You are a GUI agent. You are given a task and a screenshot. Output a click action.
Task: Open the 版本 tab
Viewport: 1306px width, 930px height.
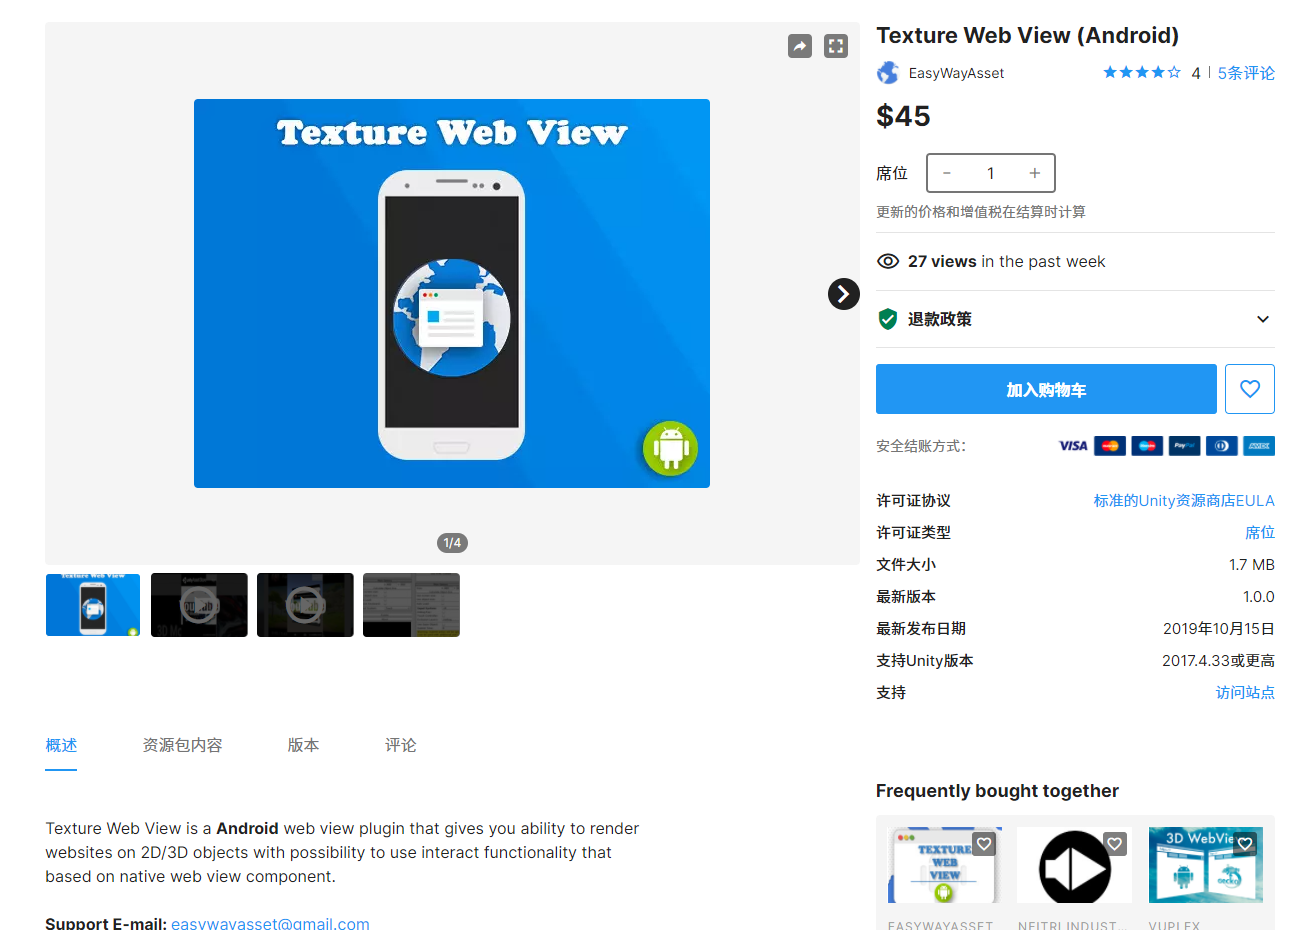(x=303, y=745)
